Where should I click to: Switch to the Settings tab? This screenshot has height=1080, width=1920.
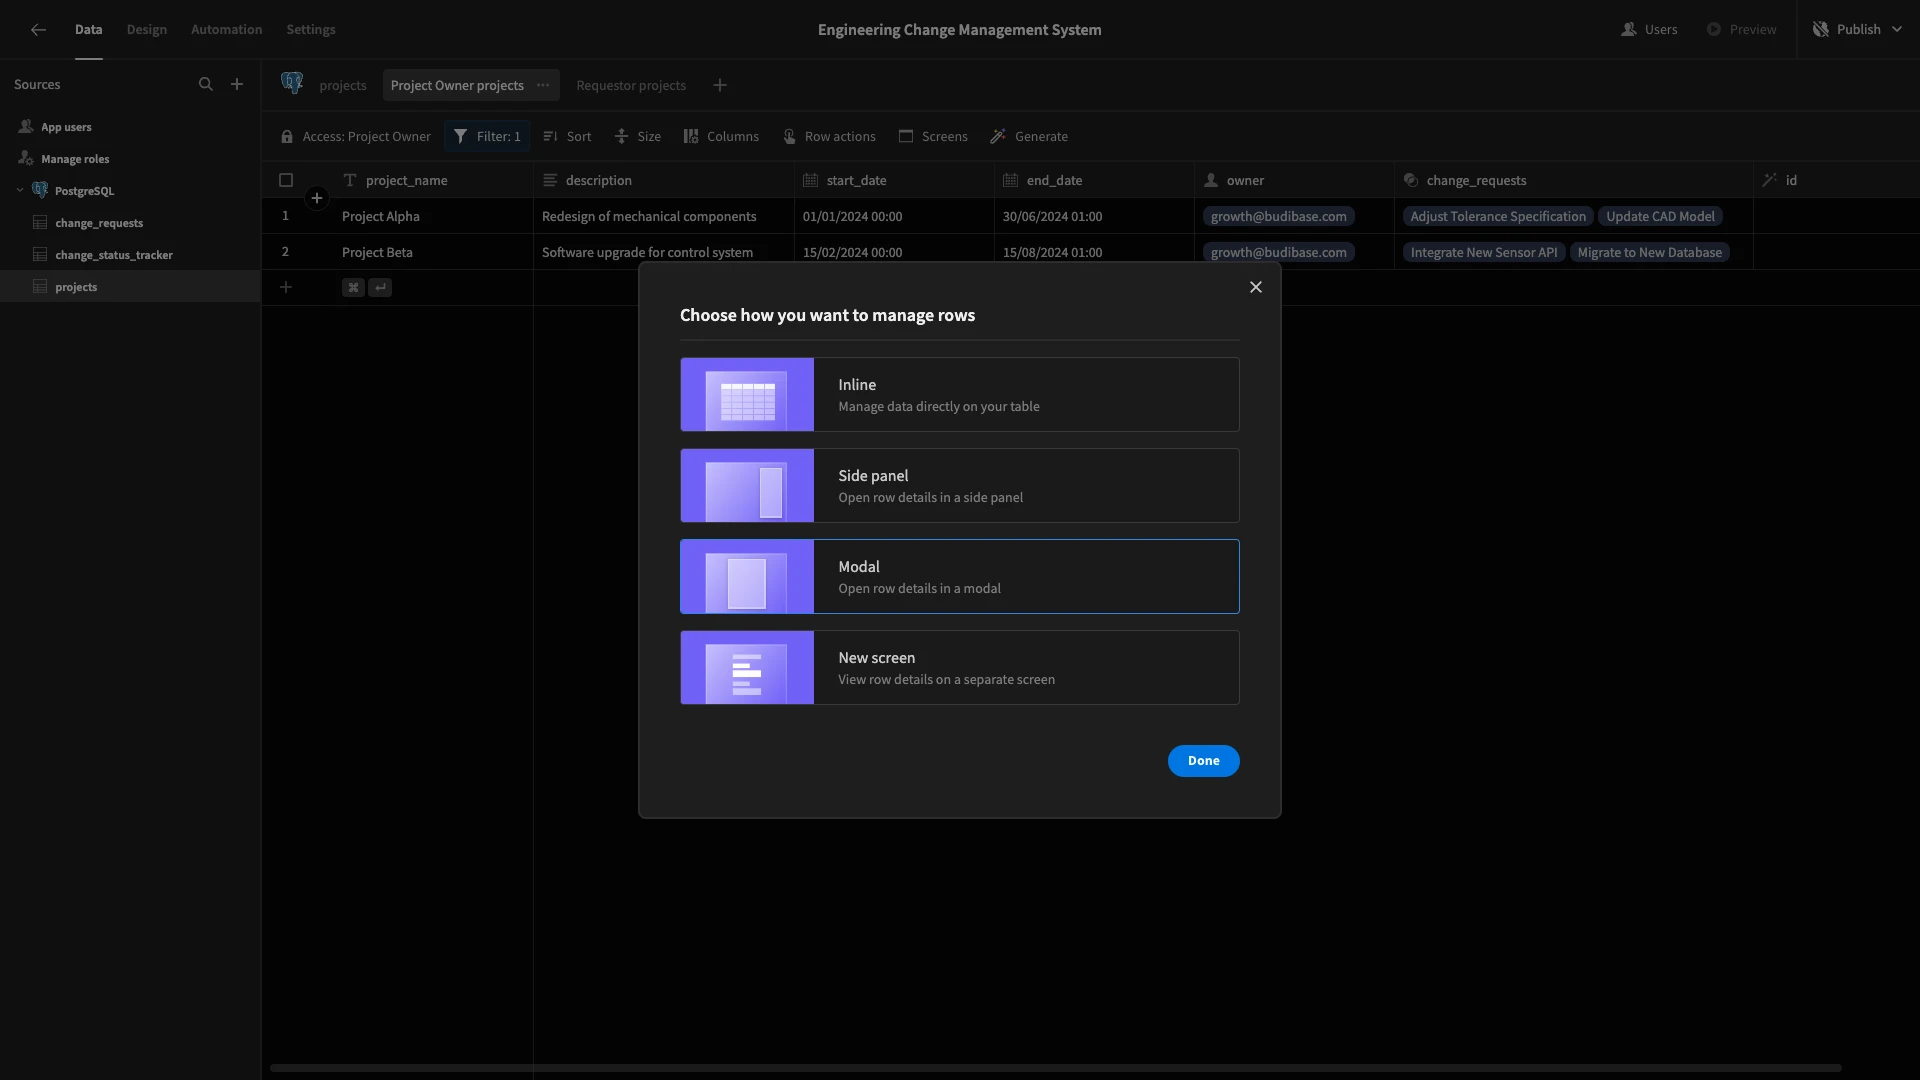point(311,30)
